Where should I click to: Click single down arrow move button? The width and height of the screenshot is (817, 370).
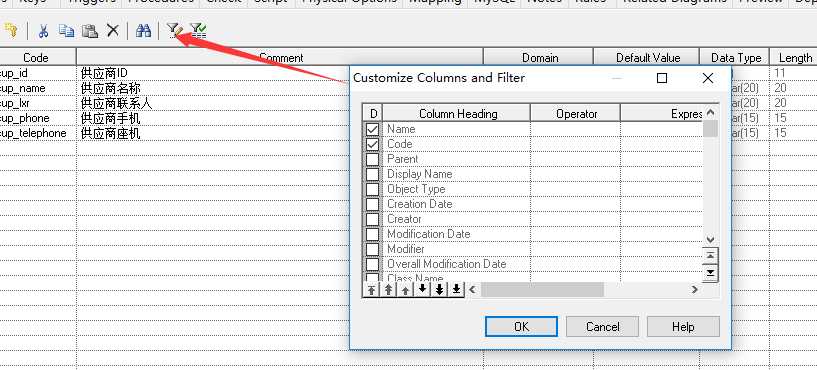click(x=422, y=289)
